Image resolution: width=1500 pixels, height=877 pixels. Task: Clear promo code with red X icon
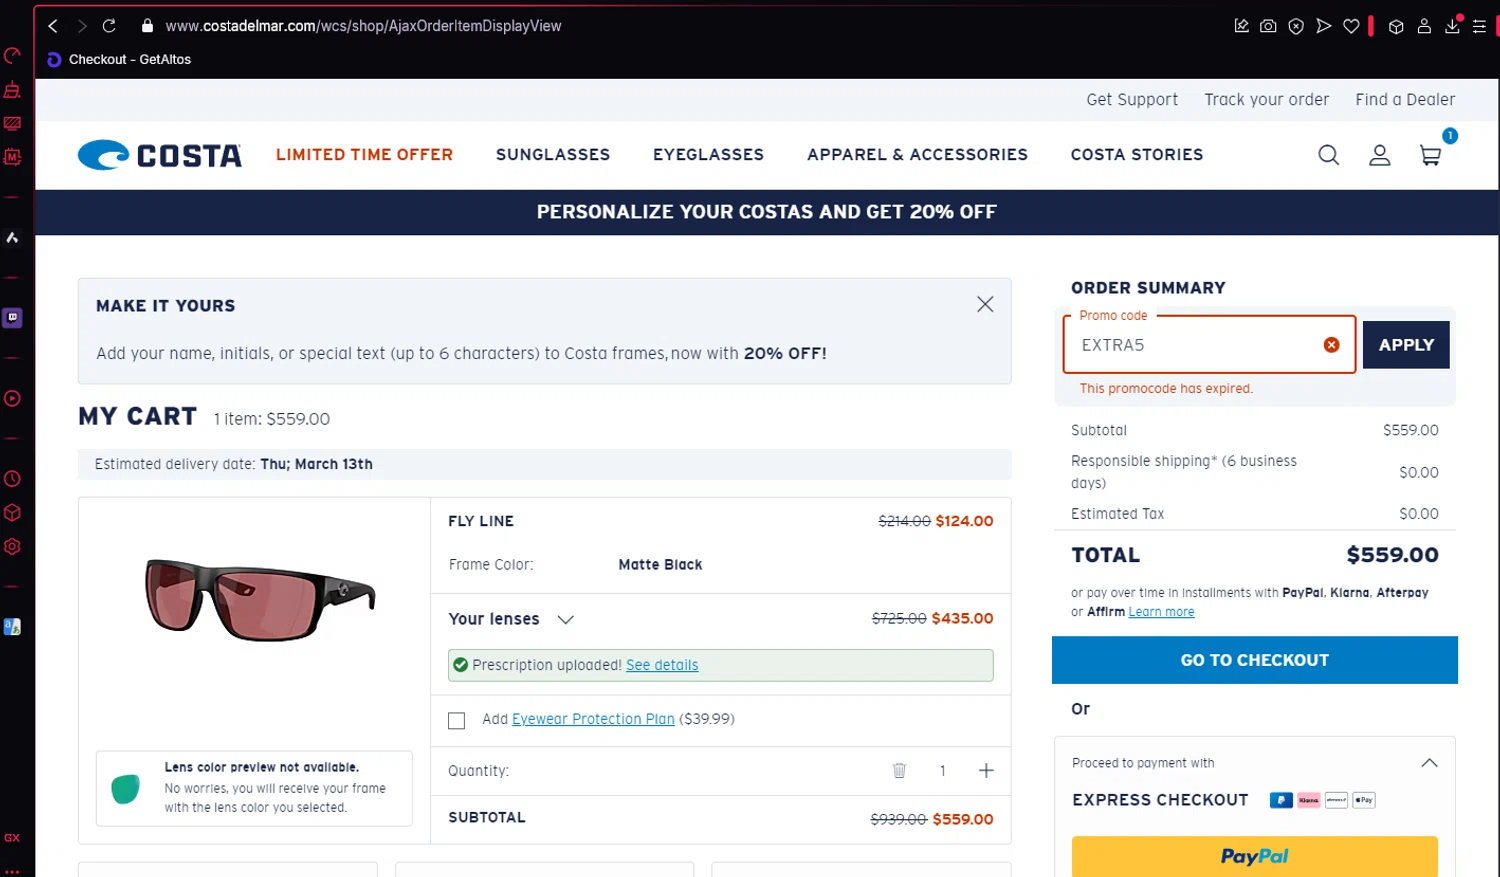[x=1331, y=345]
